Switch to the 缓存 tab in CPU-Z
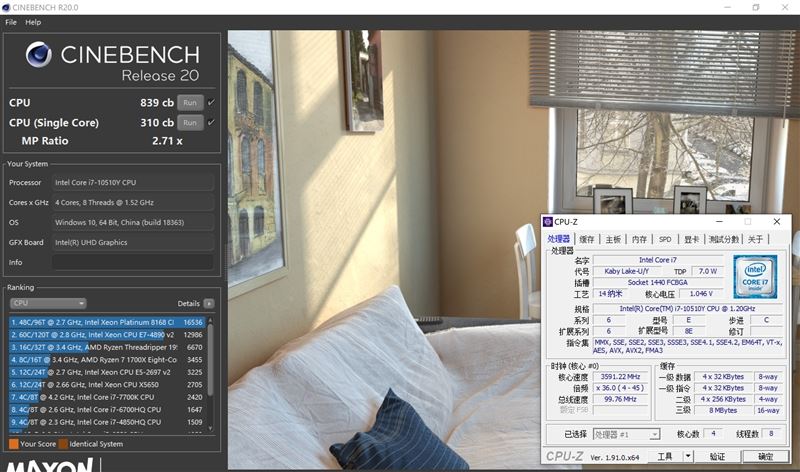 click(587, 239)
